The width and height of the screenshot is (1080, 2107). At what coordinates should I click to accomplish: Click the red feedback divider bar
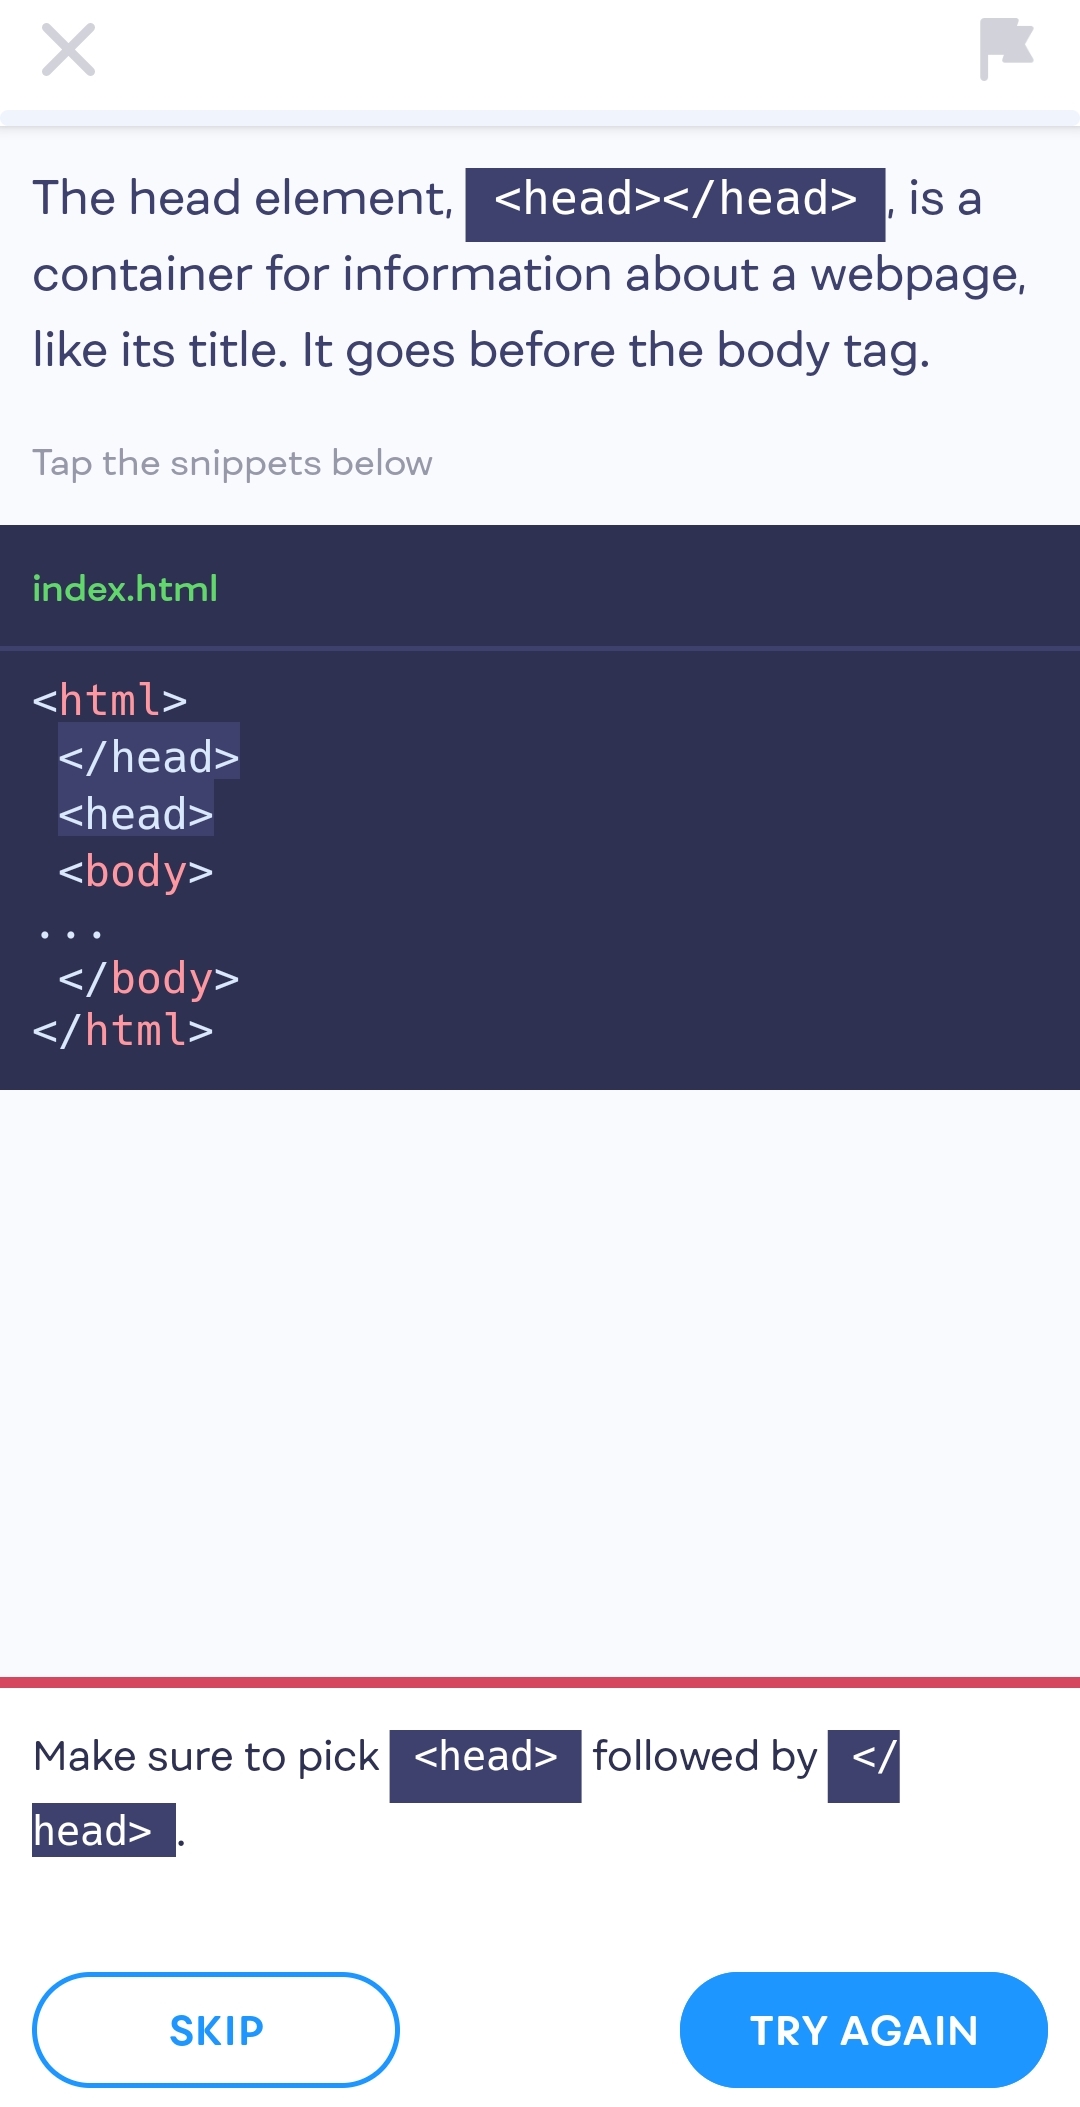(x=540, y=1682)
